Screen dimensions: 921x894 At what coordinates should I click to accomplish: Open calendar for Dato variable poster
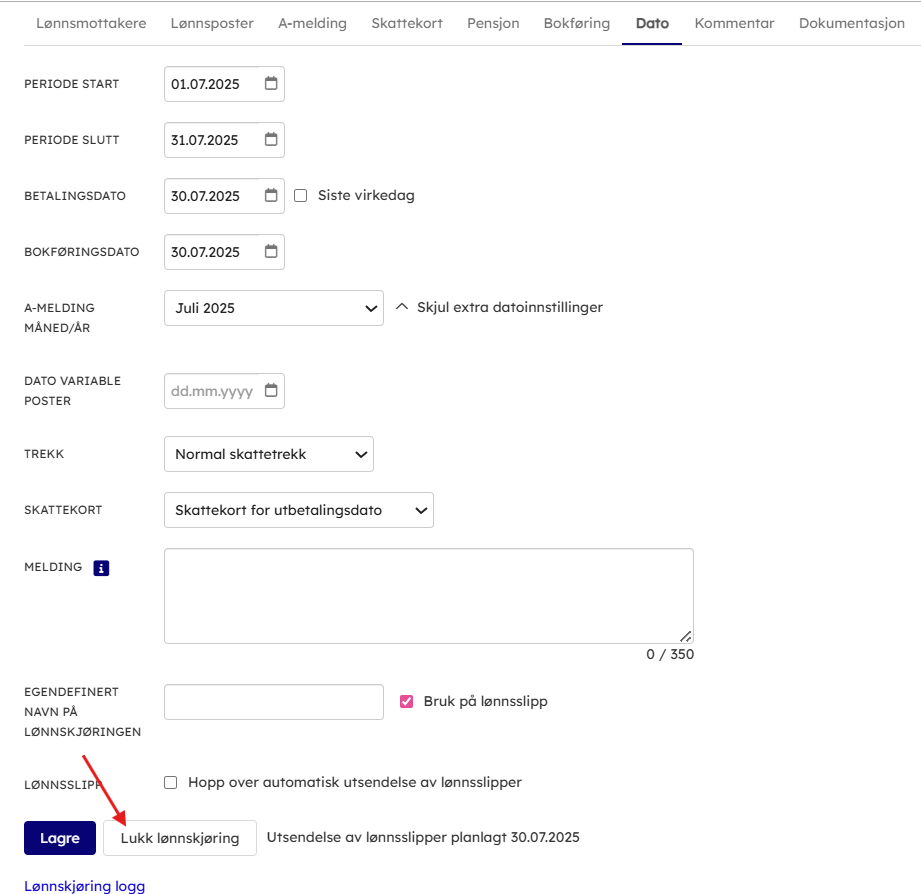(x=271, y=391)
